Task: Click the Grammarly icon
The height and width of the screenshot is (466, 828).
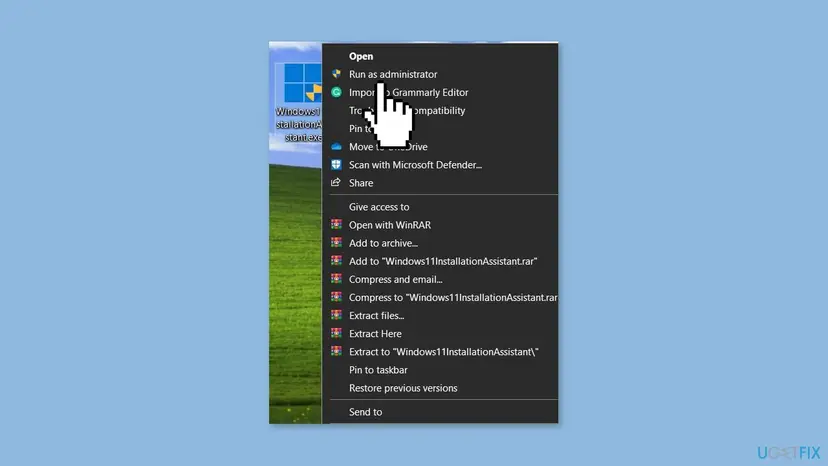Action: [x=336, y=92]
